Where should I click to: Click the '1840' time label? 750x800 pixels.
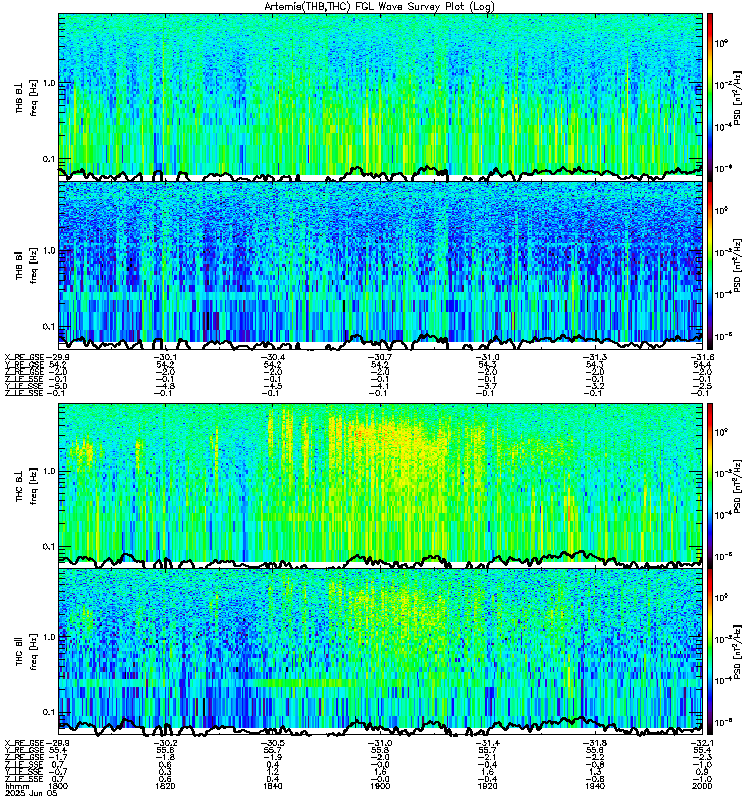tap(273, 786)
